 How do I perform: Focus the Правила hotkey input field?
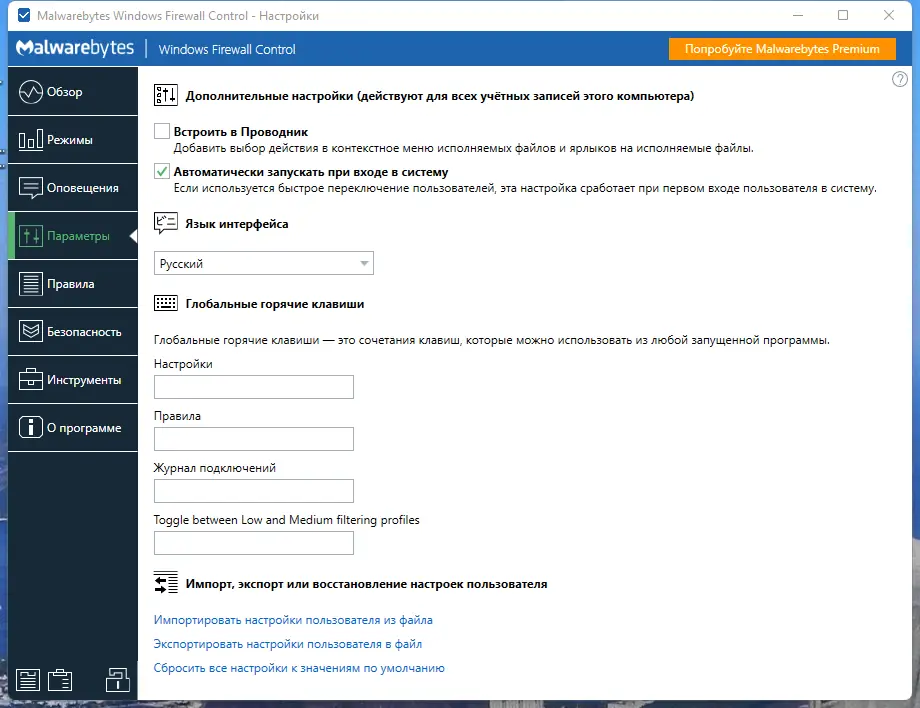pos(253,439)
